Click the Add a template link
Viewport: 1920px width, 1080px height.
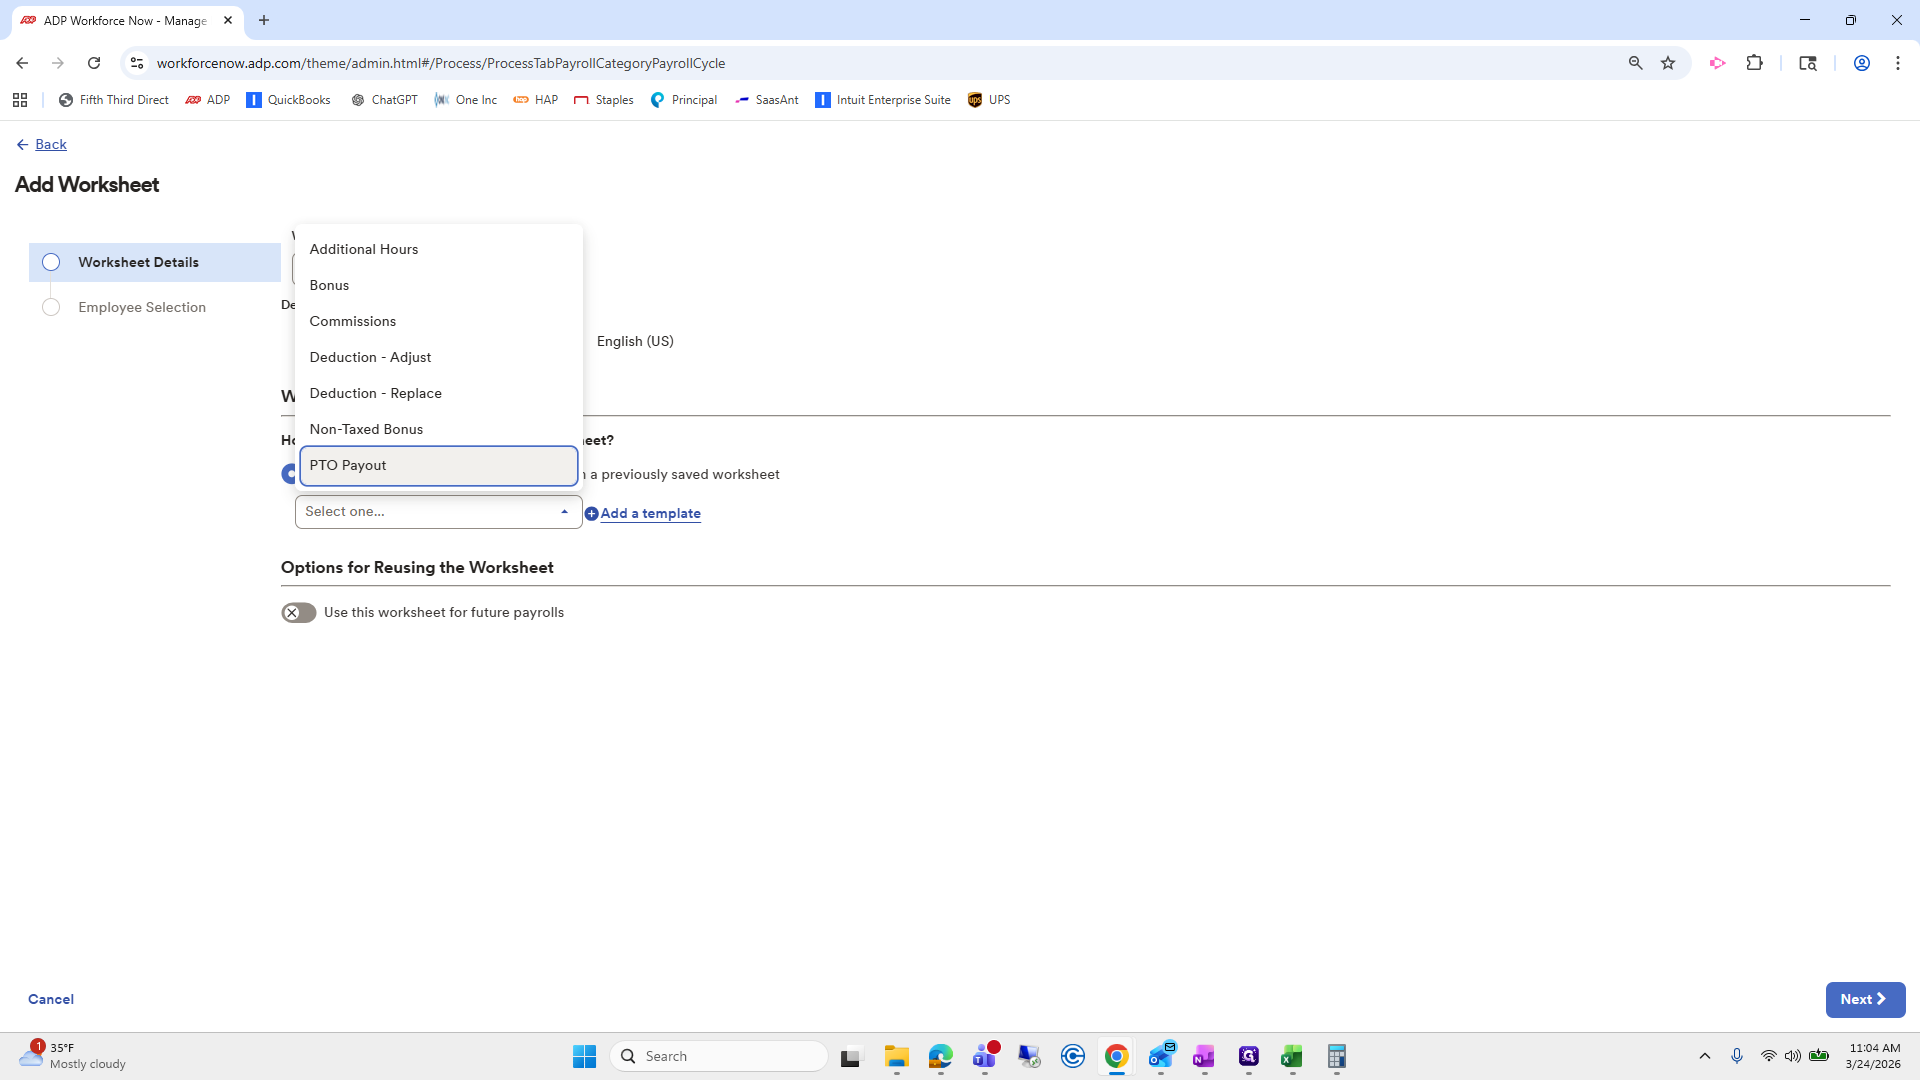(649, 514)
